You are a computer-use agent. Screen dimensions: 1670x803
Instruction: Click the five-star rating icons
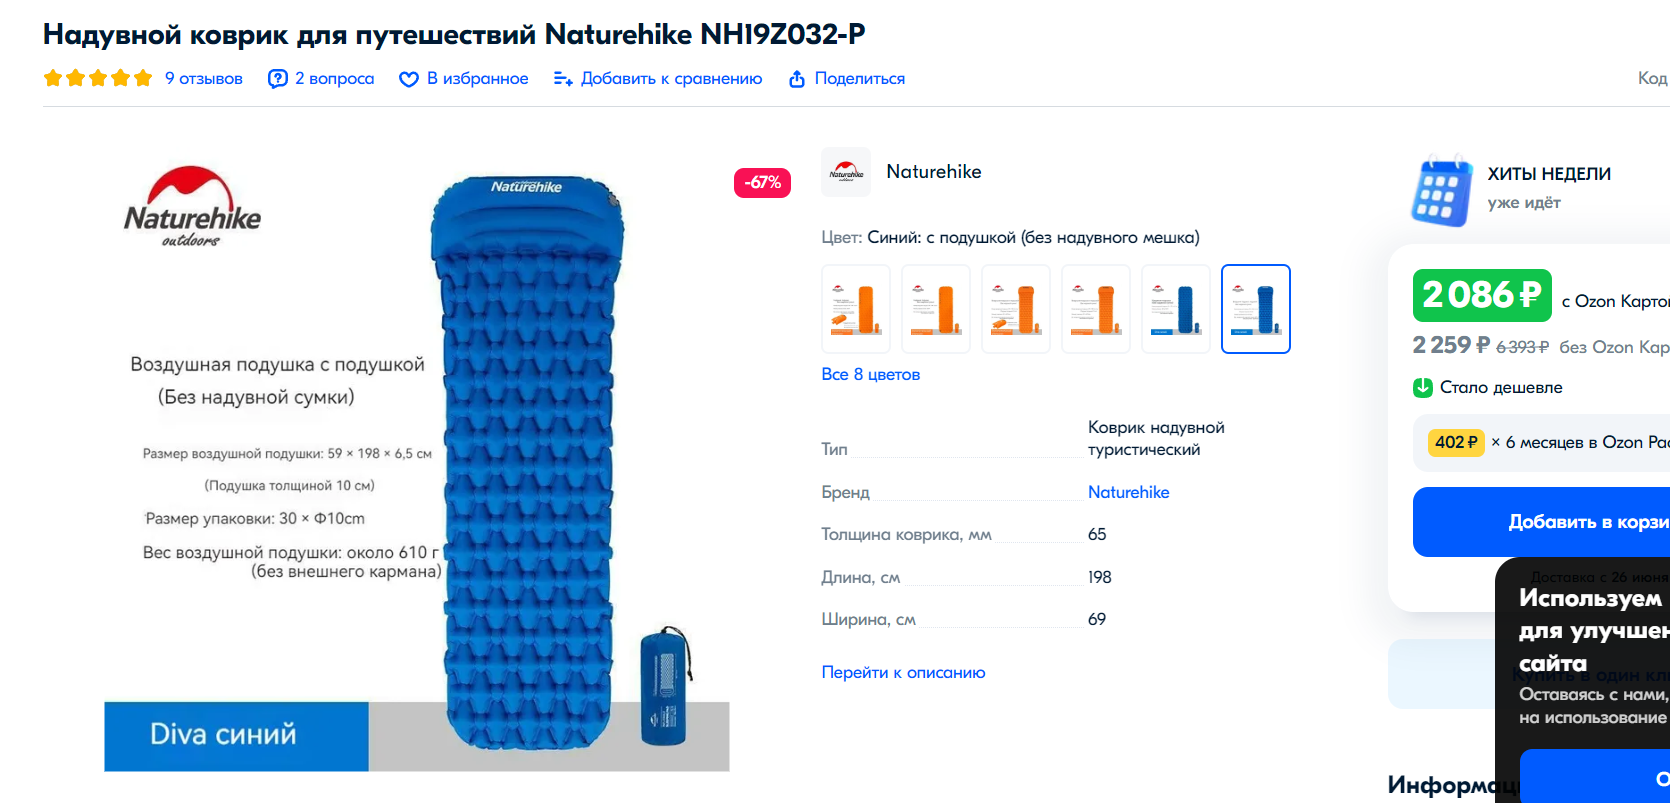[x=98, y=78]
